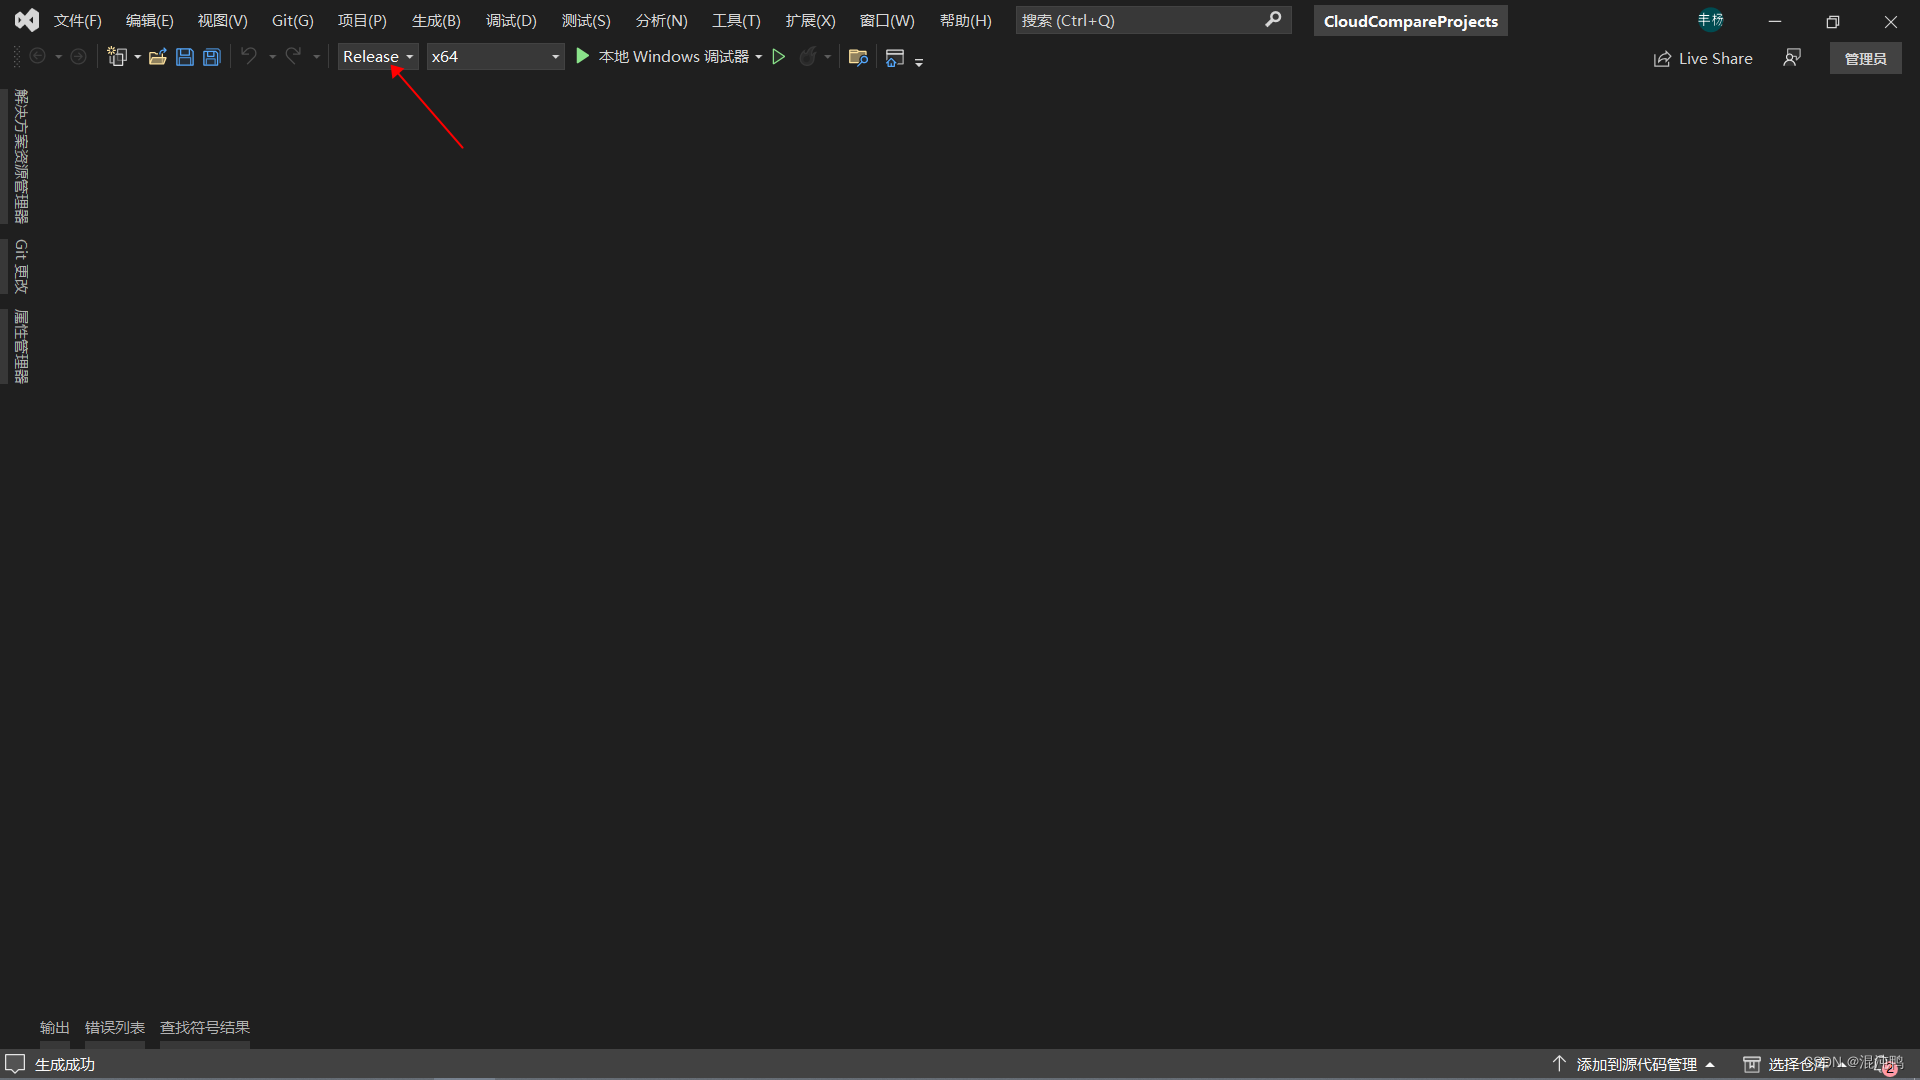Start without debugging using outlined play icon
Screen dimensions: 1920x1080
[779, 57]
